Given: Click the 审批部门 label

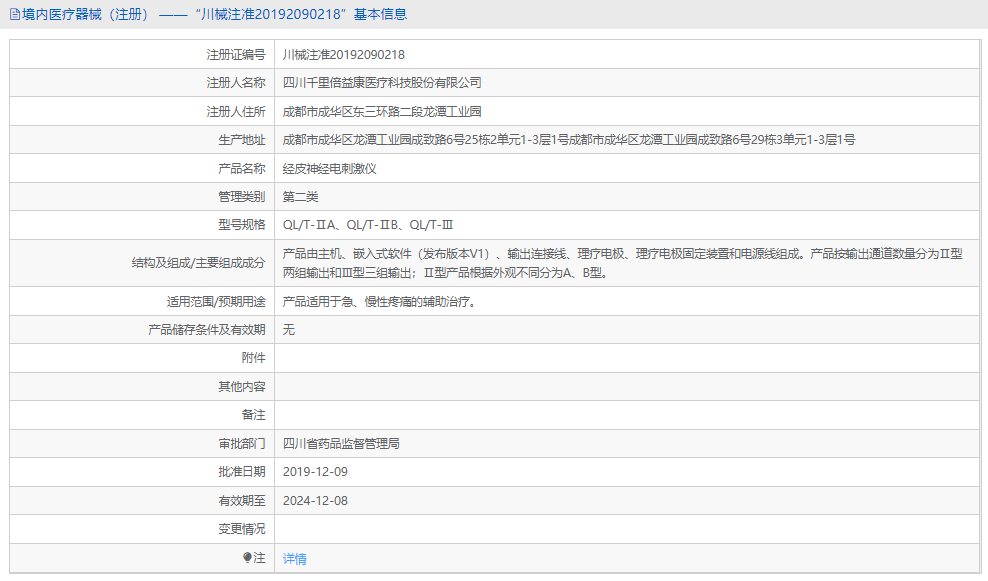Looking at the screenshot, I should coord(242,444).
